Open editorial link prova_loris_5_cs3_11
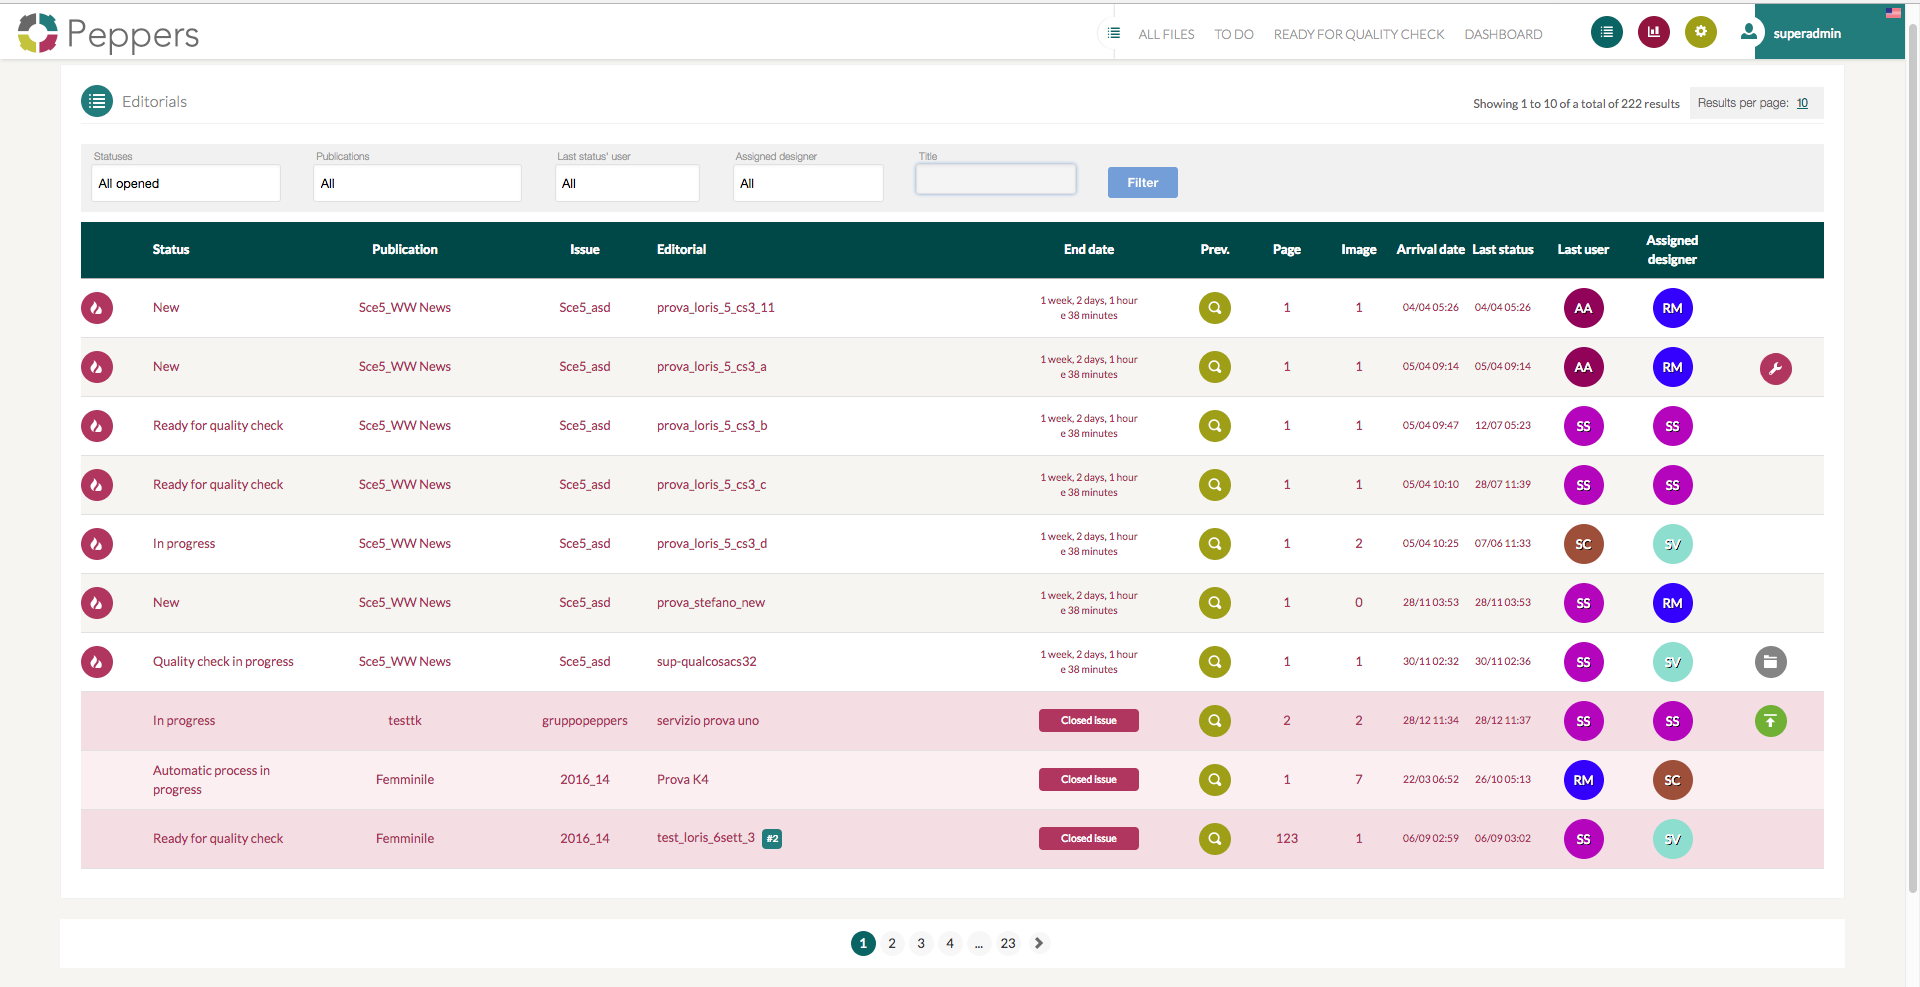The image size is (1920, 987). [716, 308]
